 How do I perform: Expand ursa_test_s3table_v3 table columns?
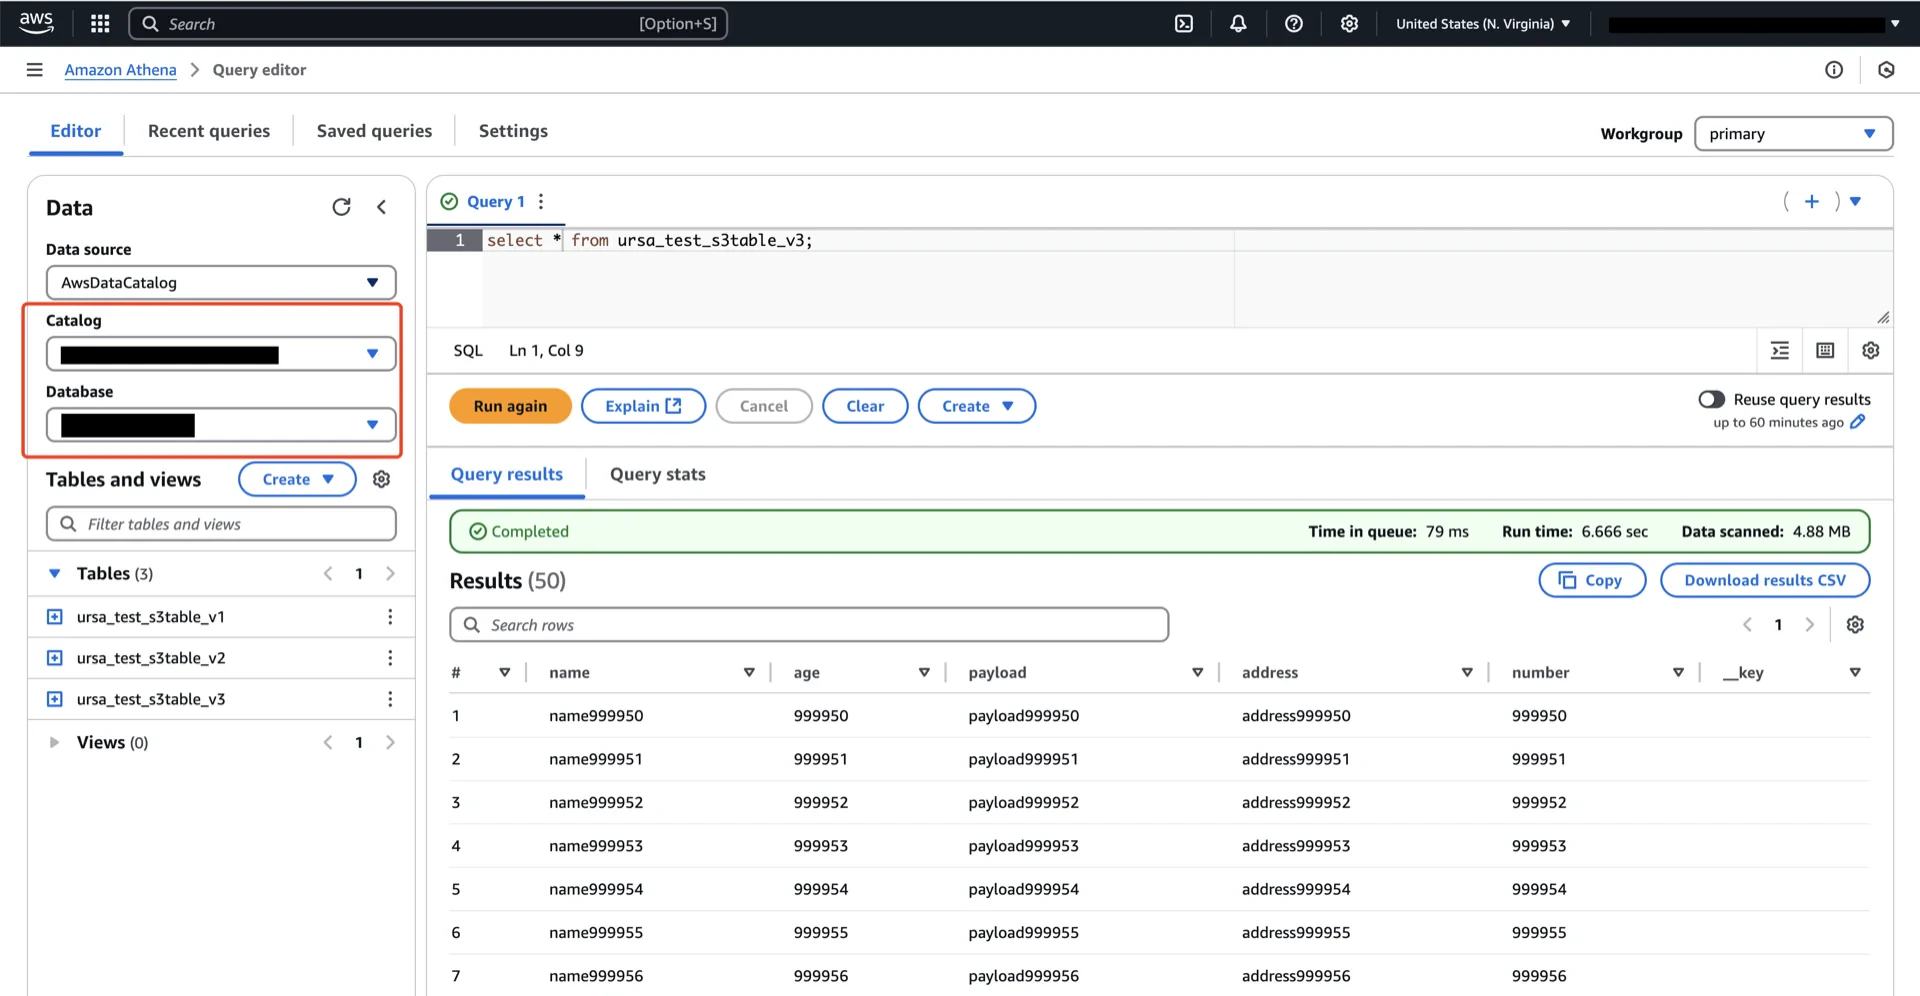(55, 699)
